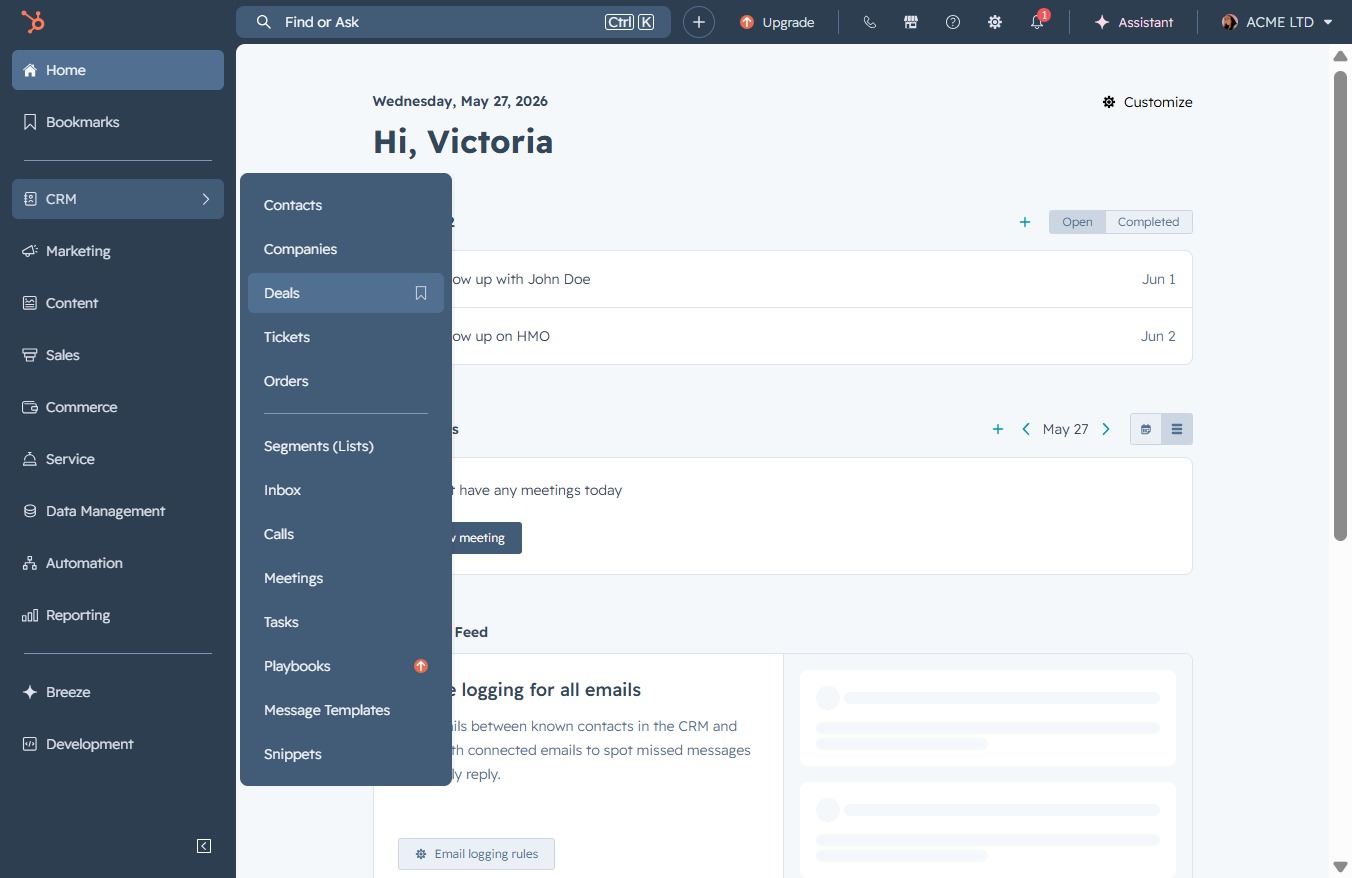Open the Marketing sidebar menu
1352x878 pixels.
(118, 251)
